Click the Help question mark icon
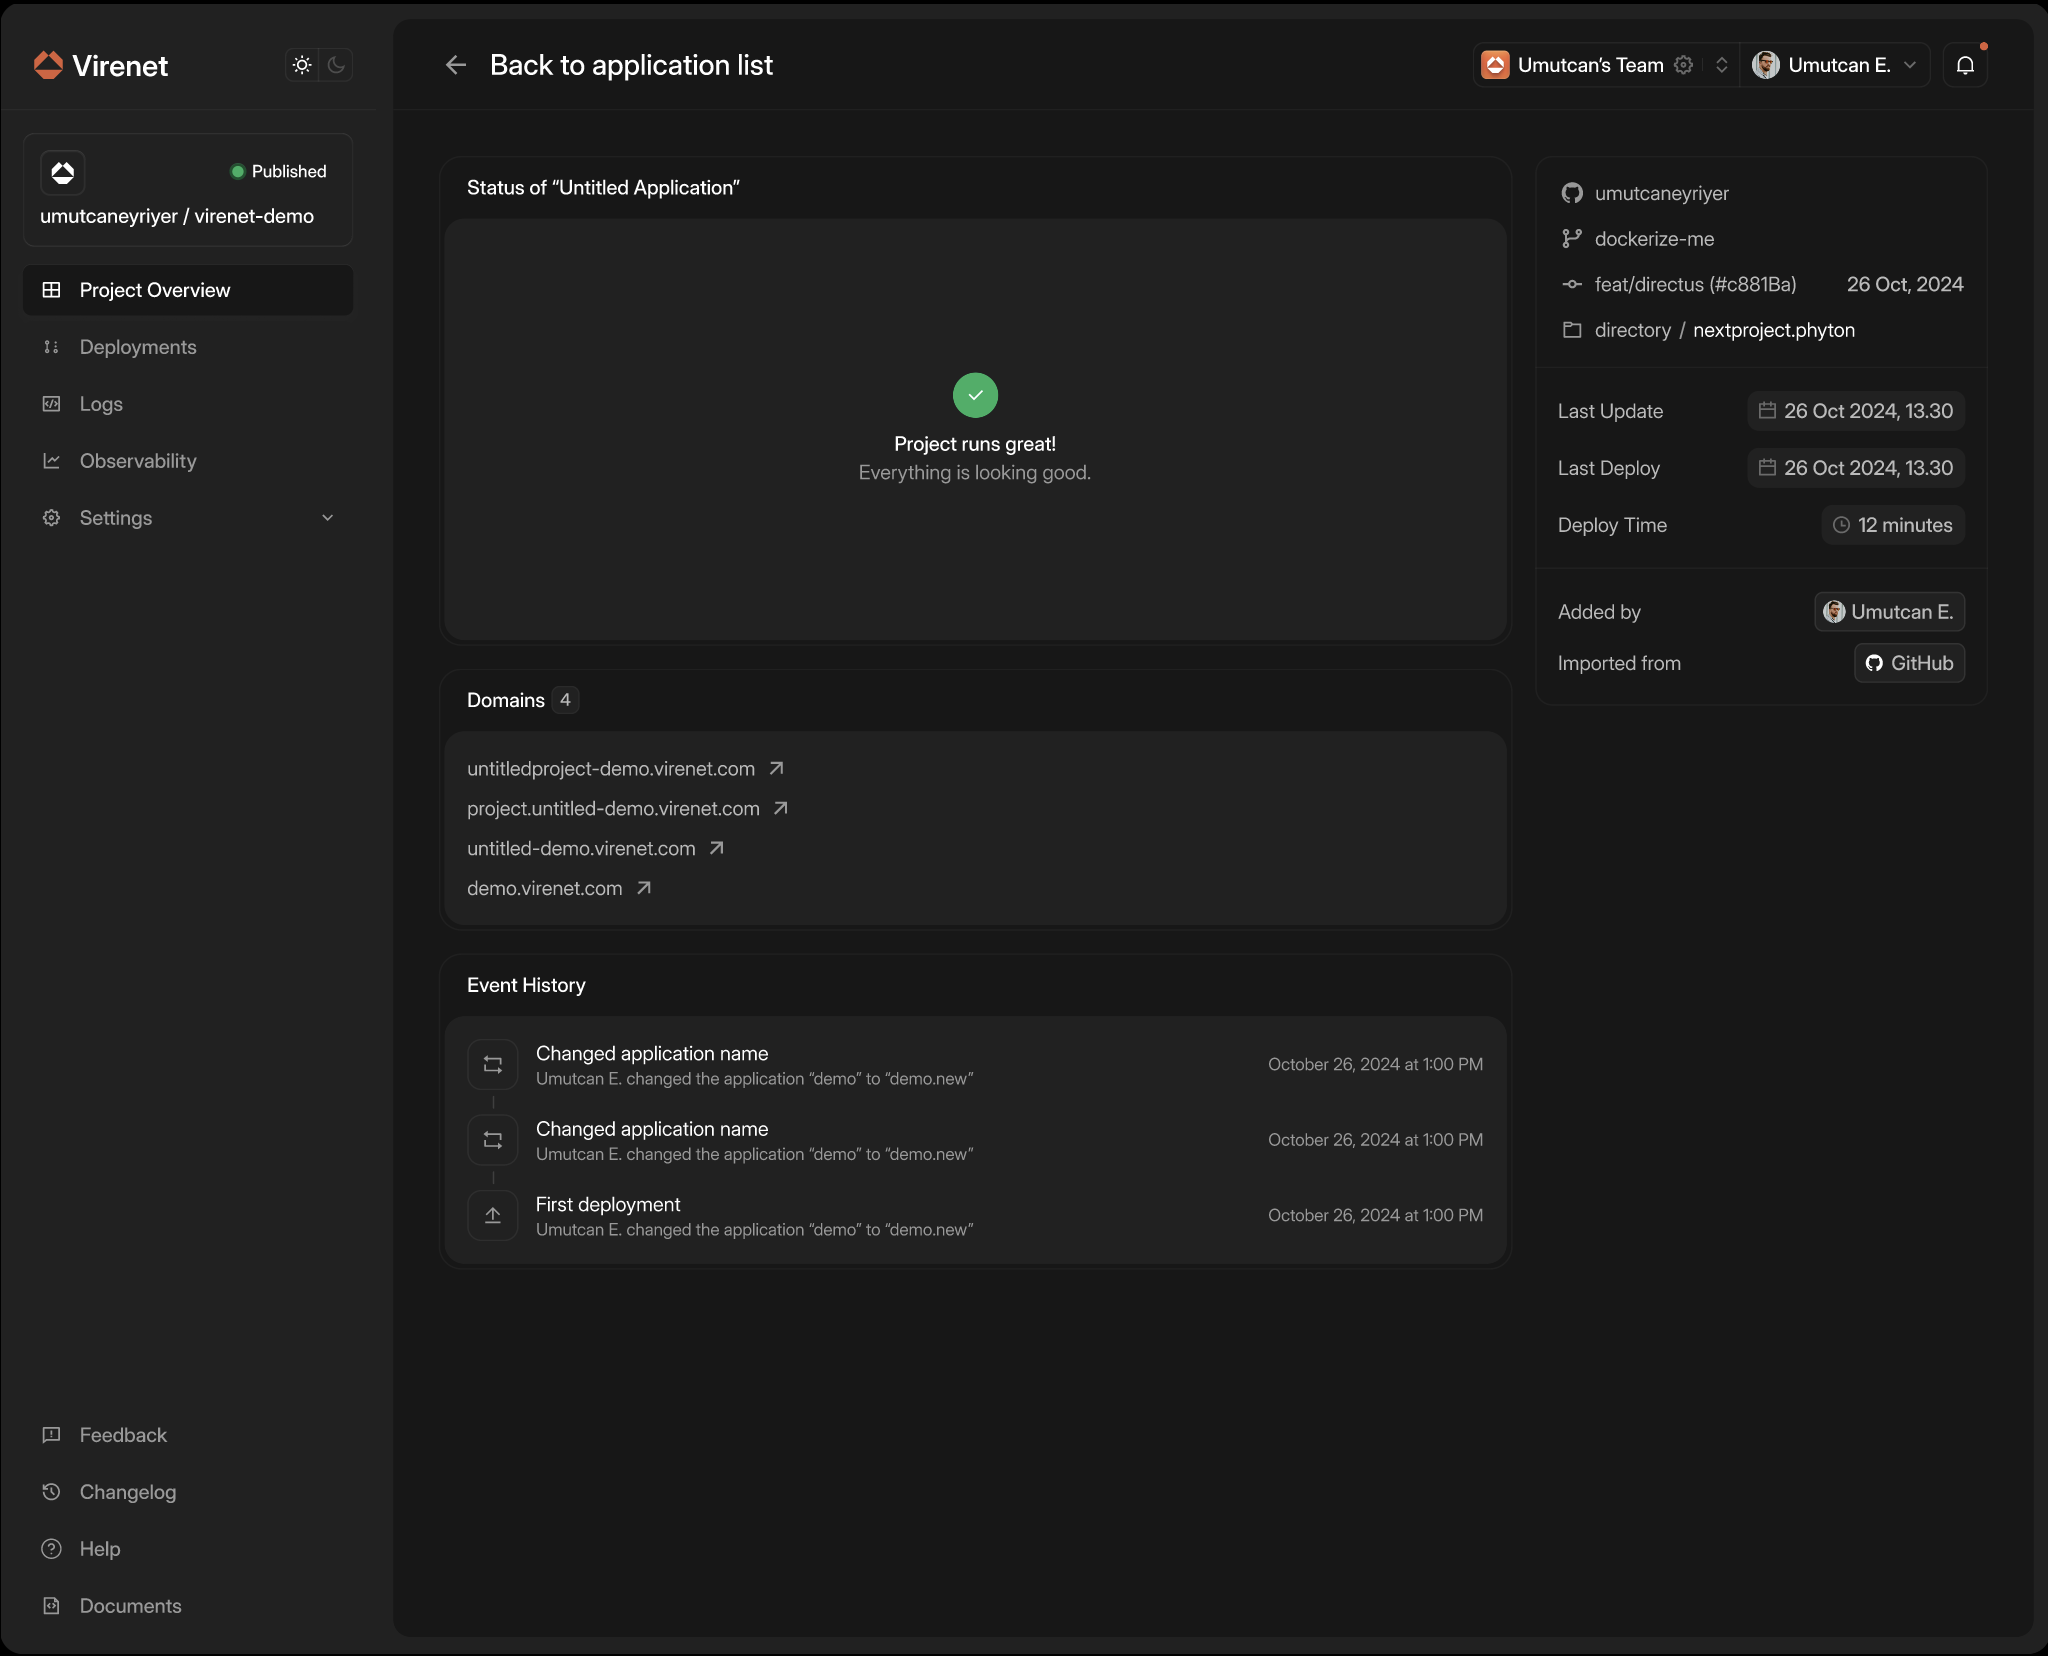Screen dimensions: 2048x1656 [51, 1549]
